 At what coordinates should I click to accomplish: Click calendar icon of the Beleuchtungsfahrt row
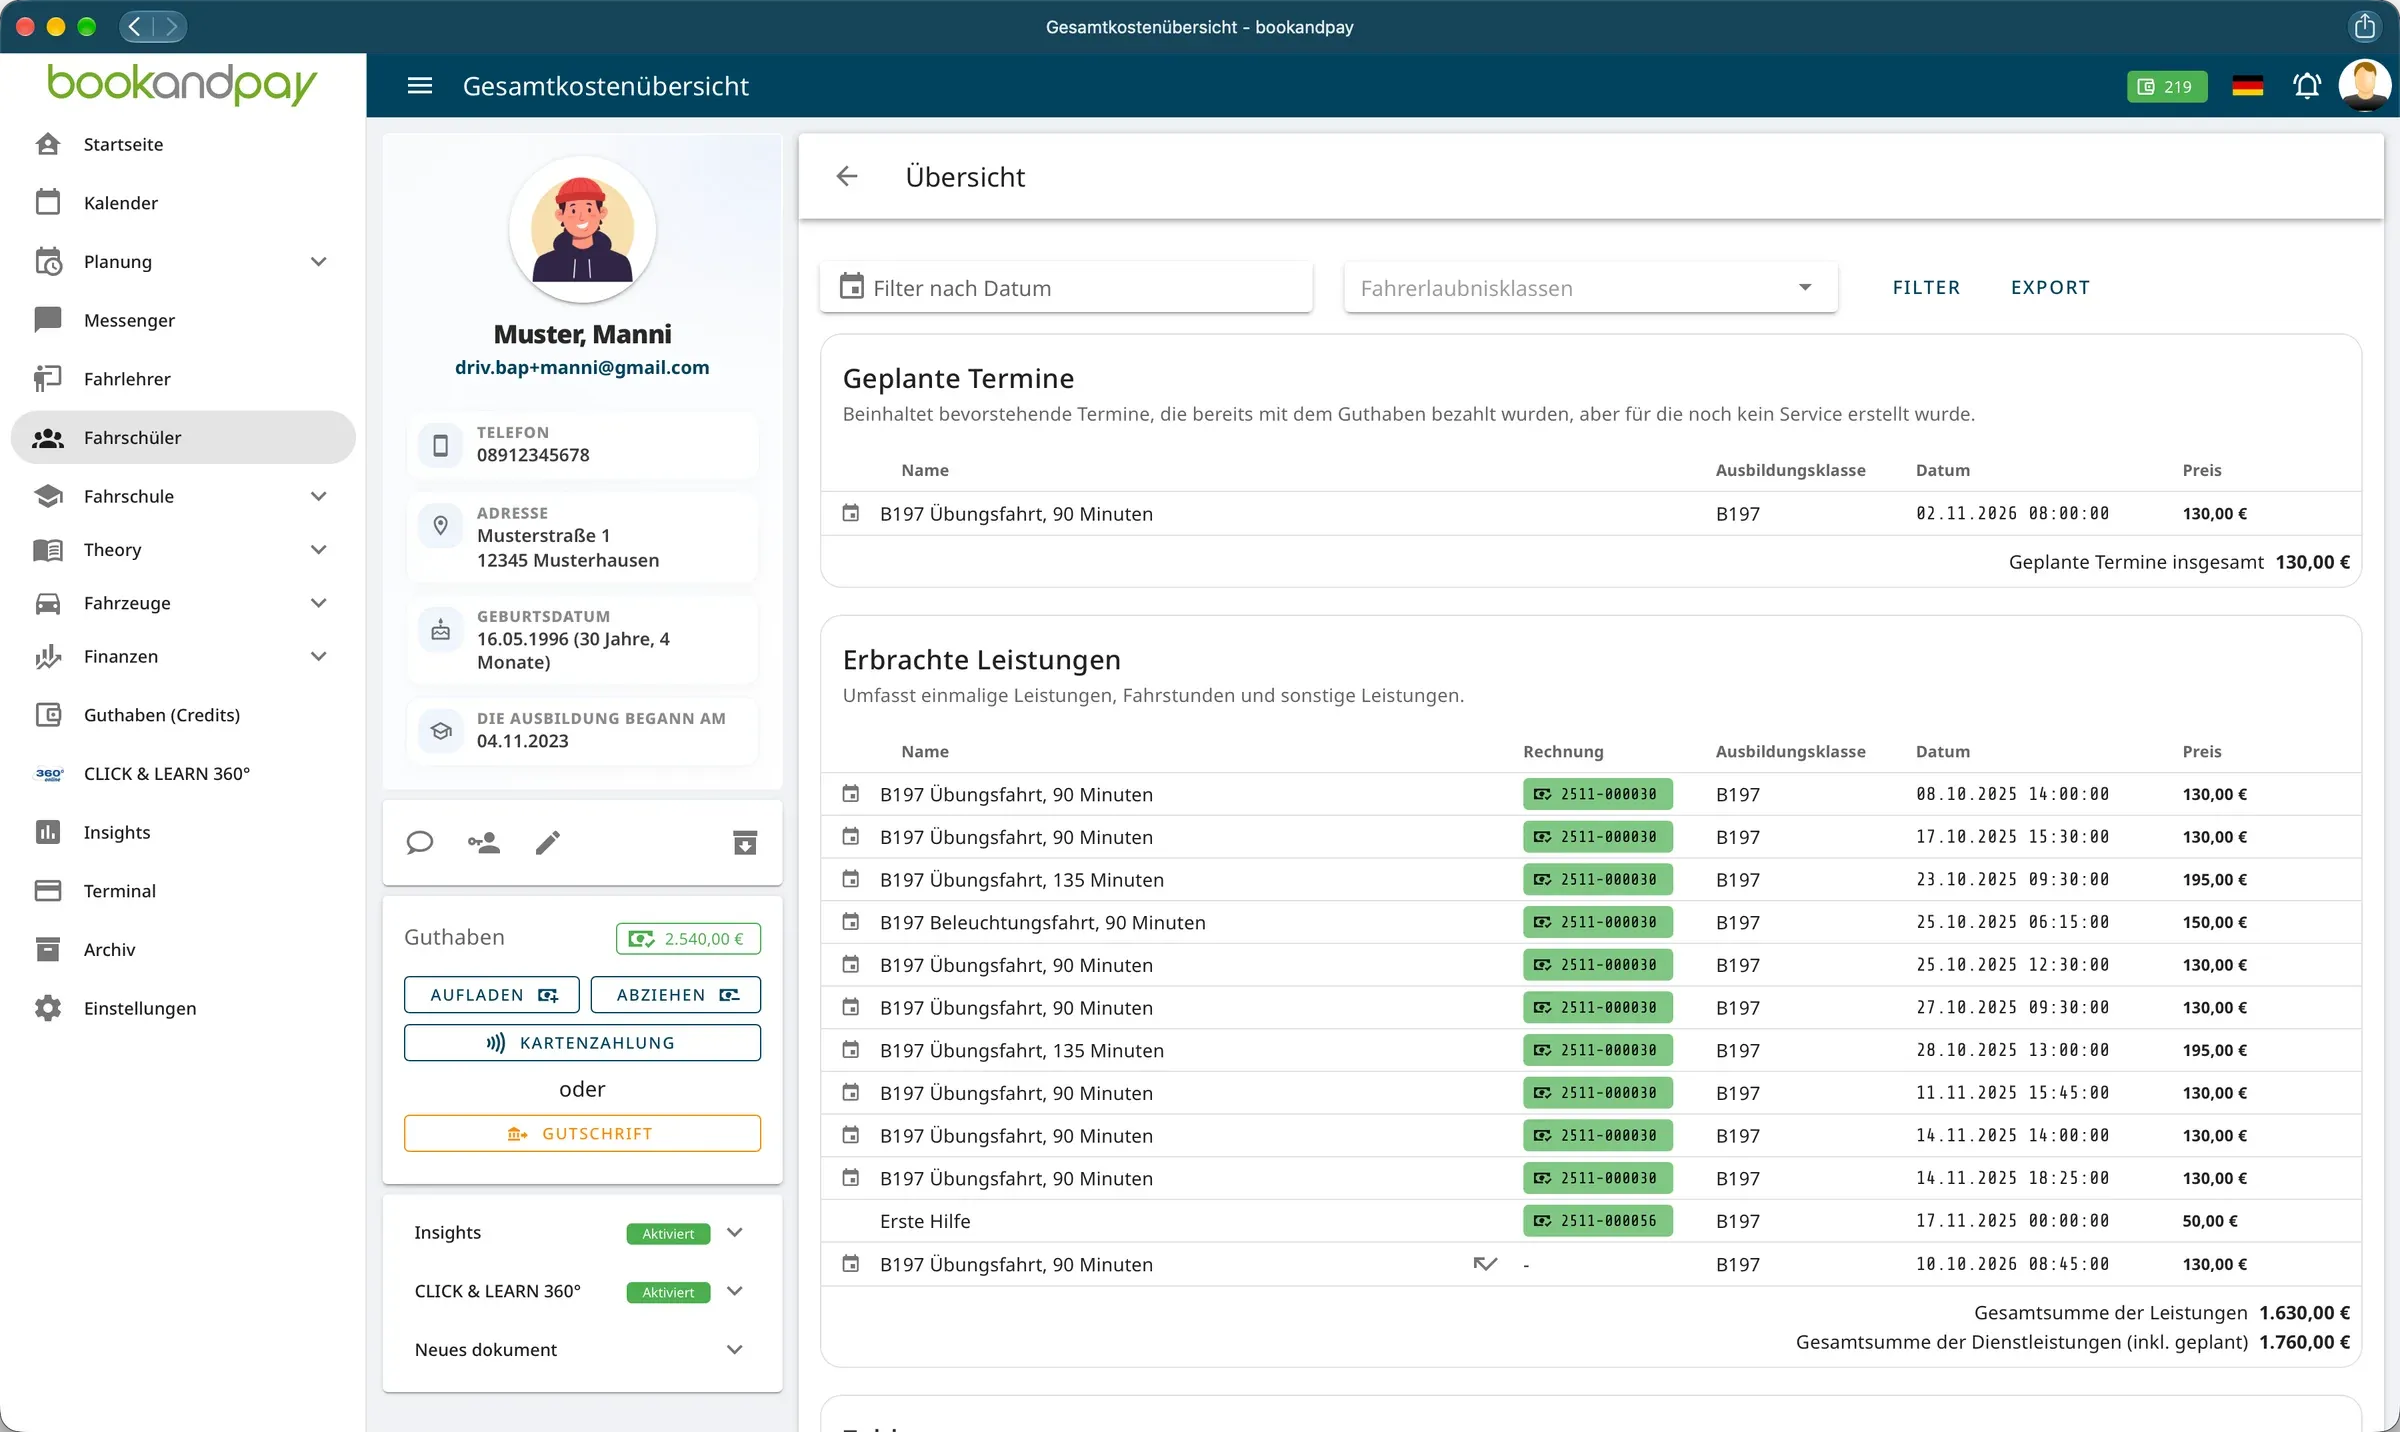click(851, 922)
